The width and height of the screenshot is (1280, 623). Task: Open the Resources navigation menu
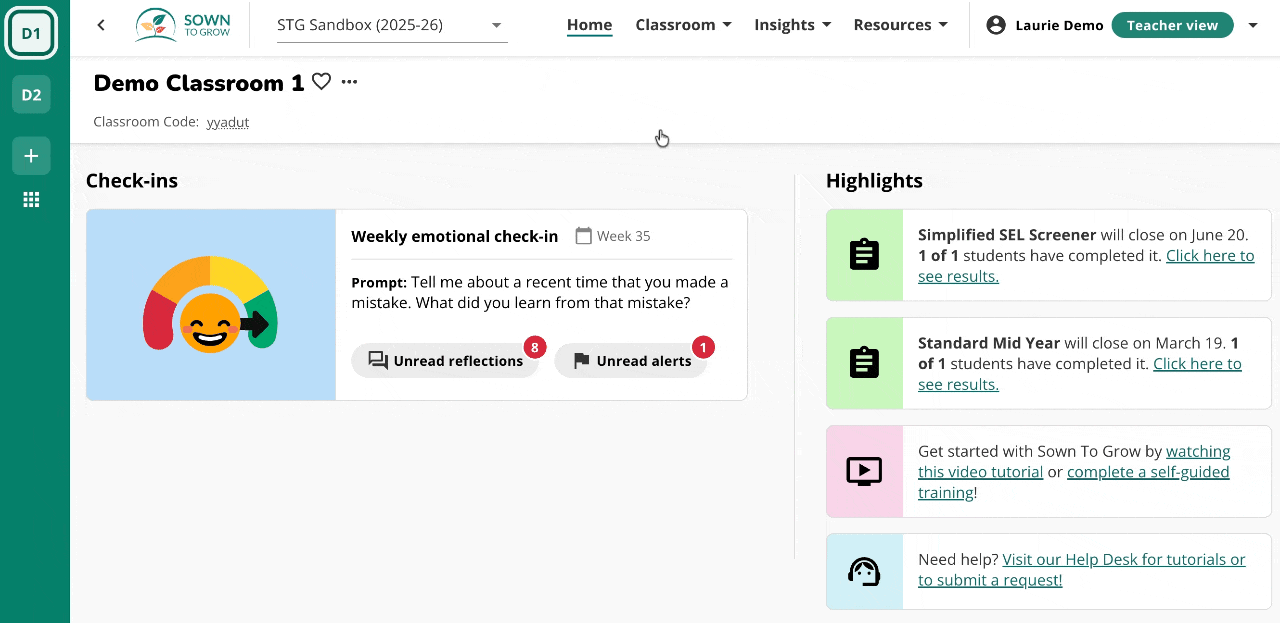click(900, 25)
